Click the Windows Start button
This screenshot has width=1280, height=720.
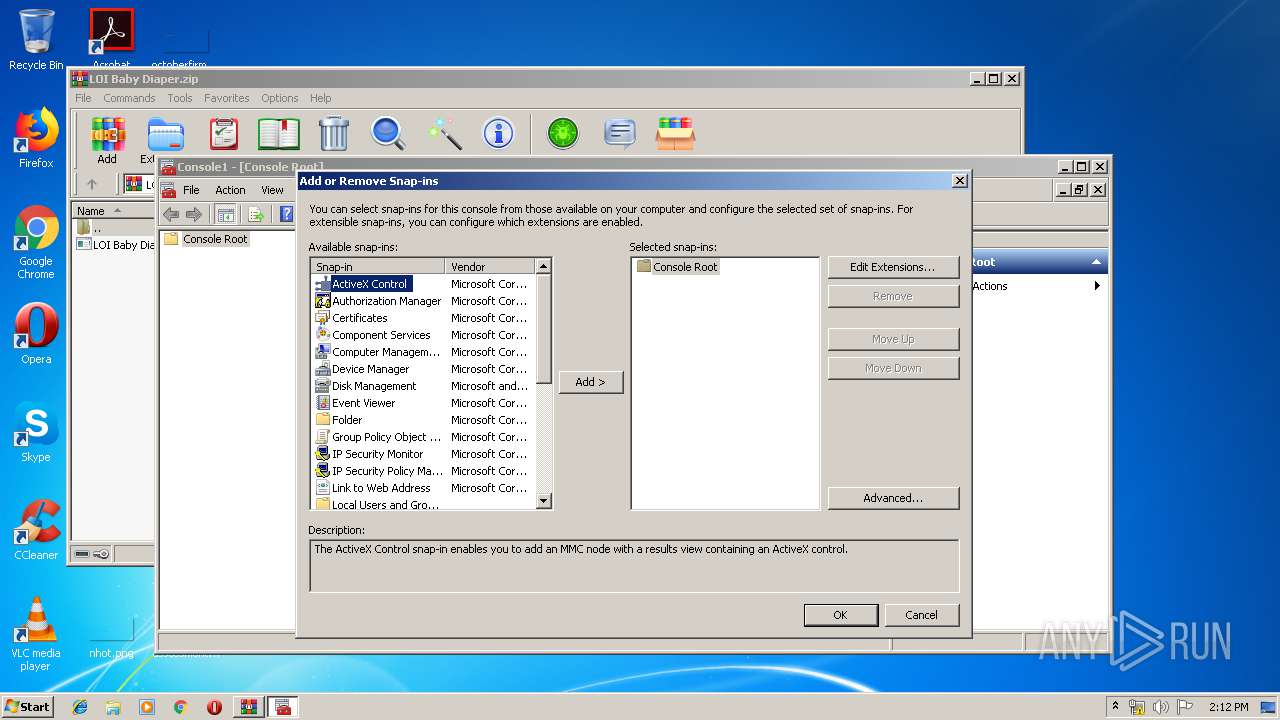pos(27,707)
